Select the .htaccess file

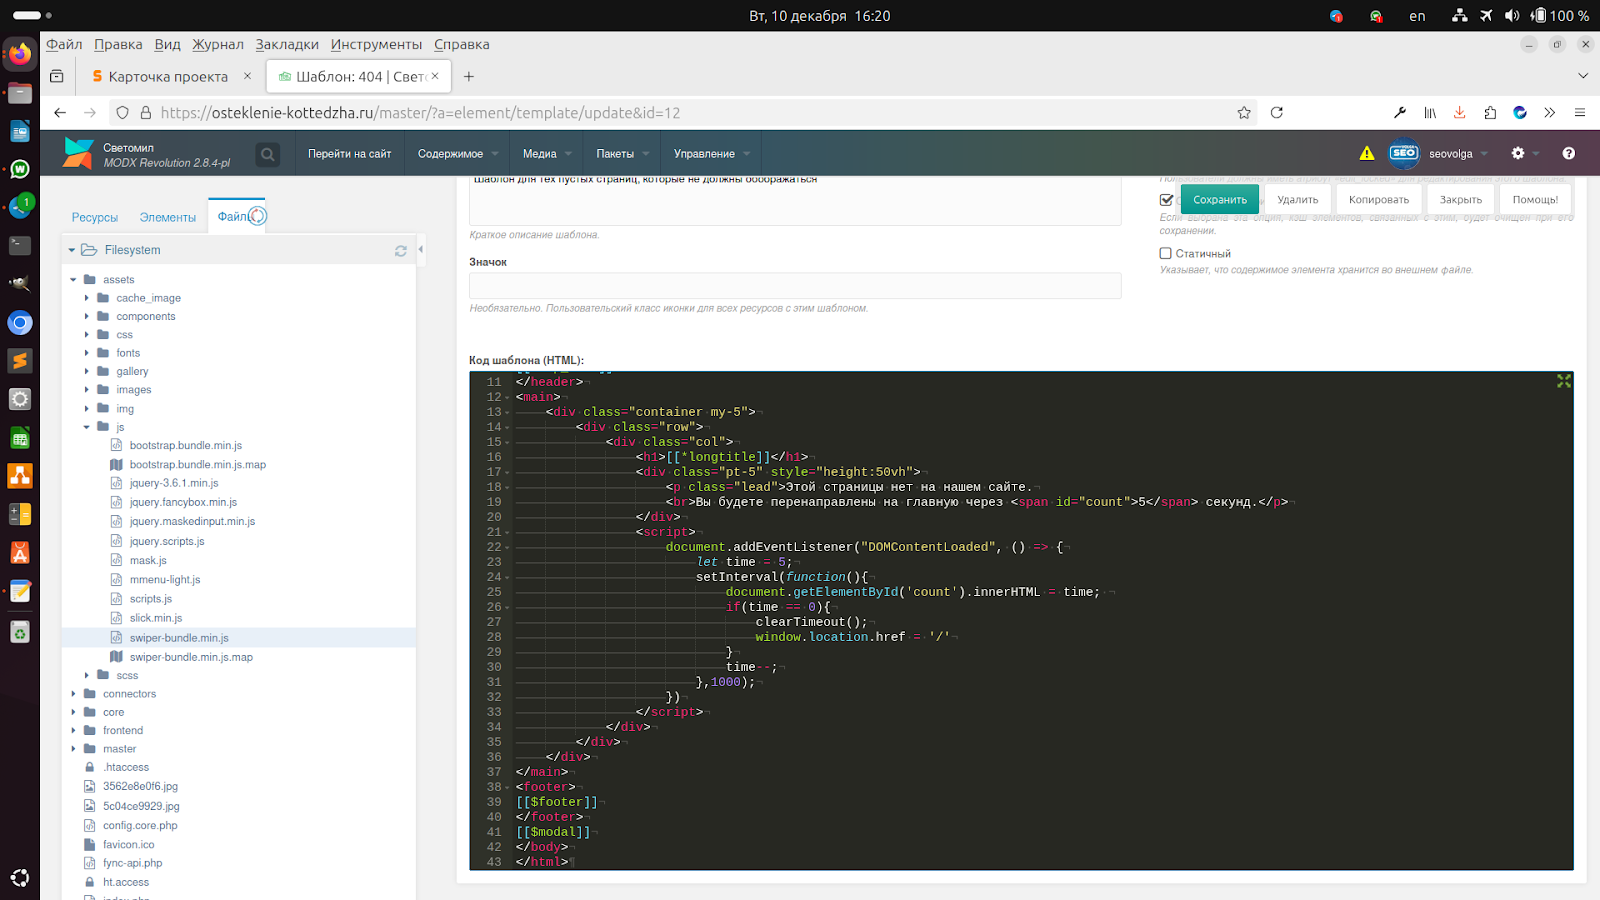126,768
